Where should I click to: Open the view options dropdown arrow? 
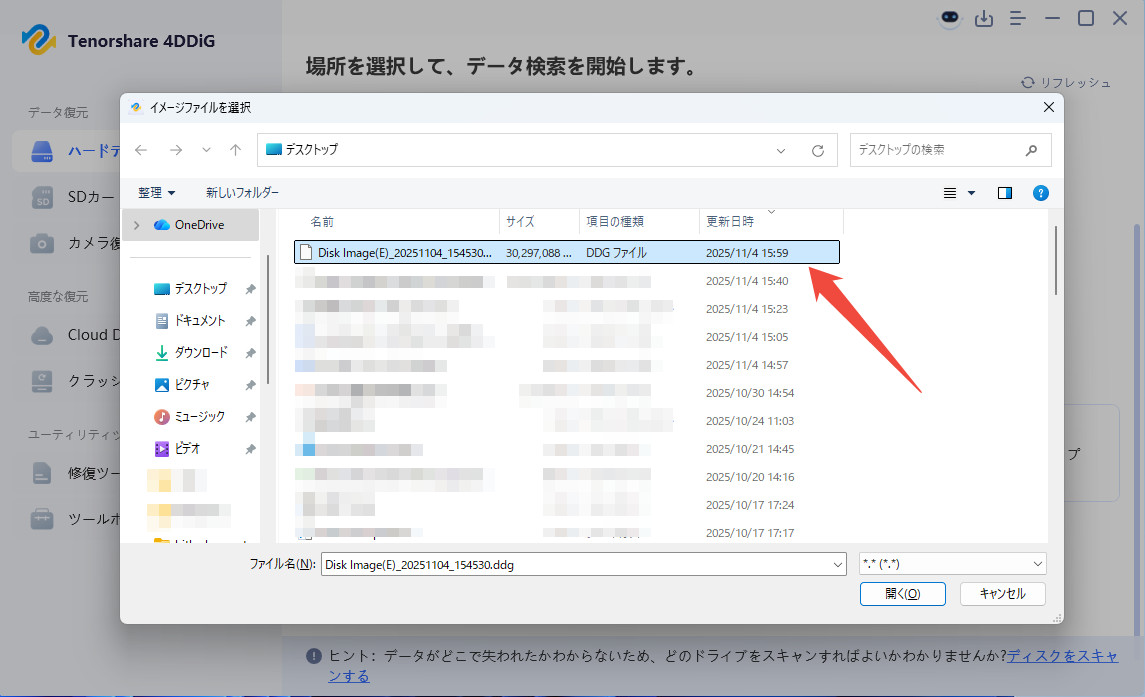pos(971,193)
